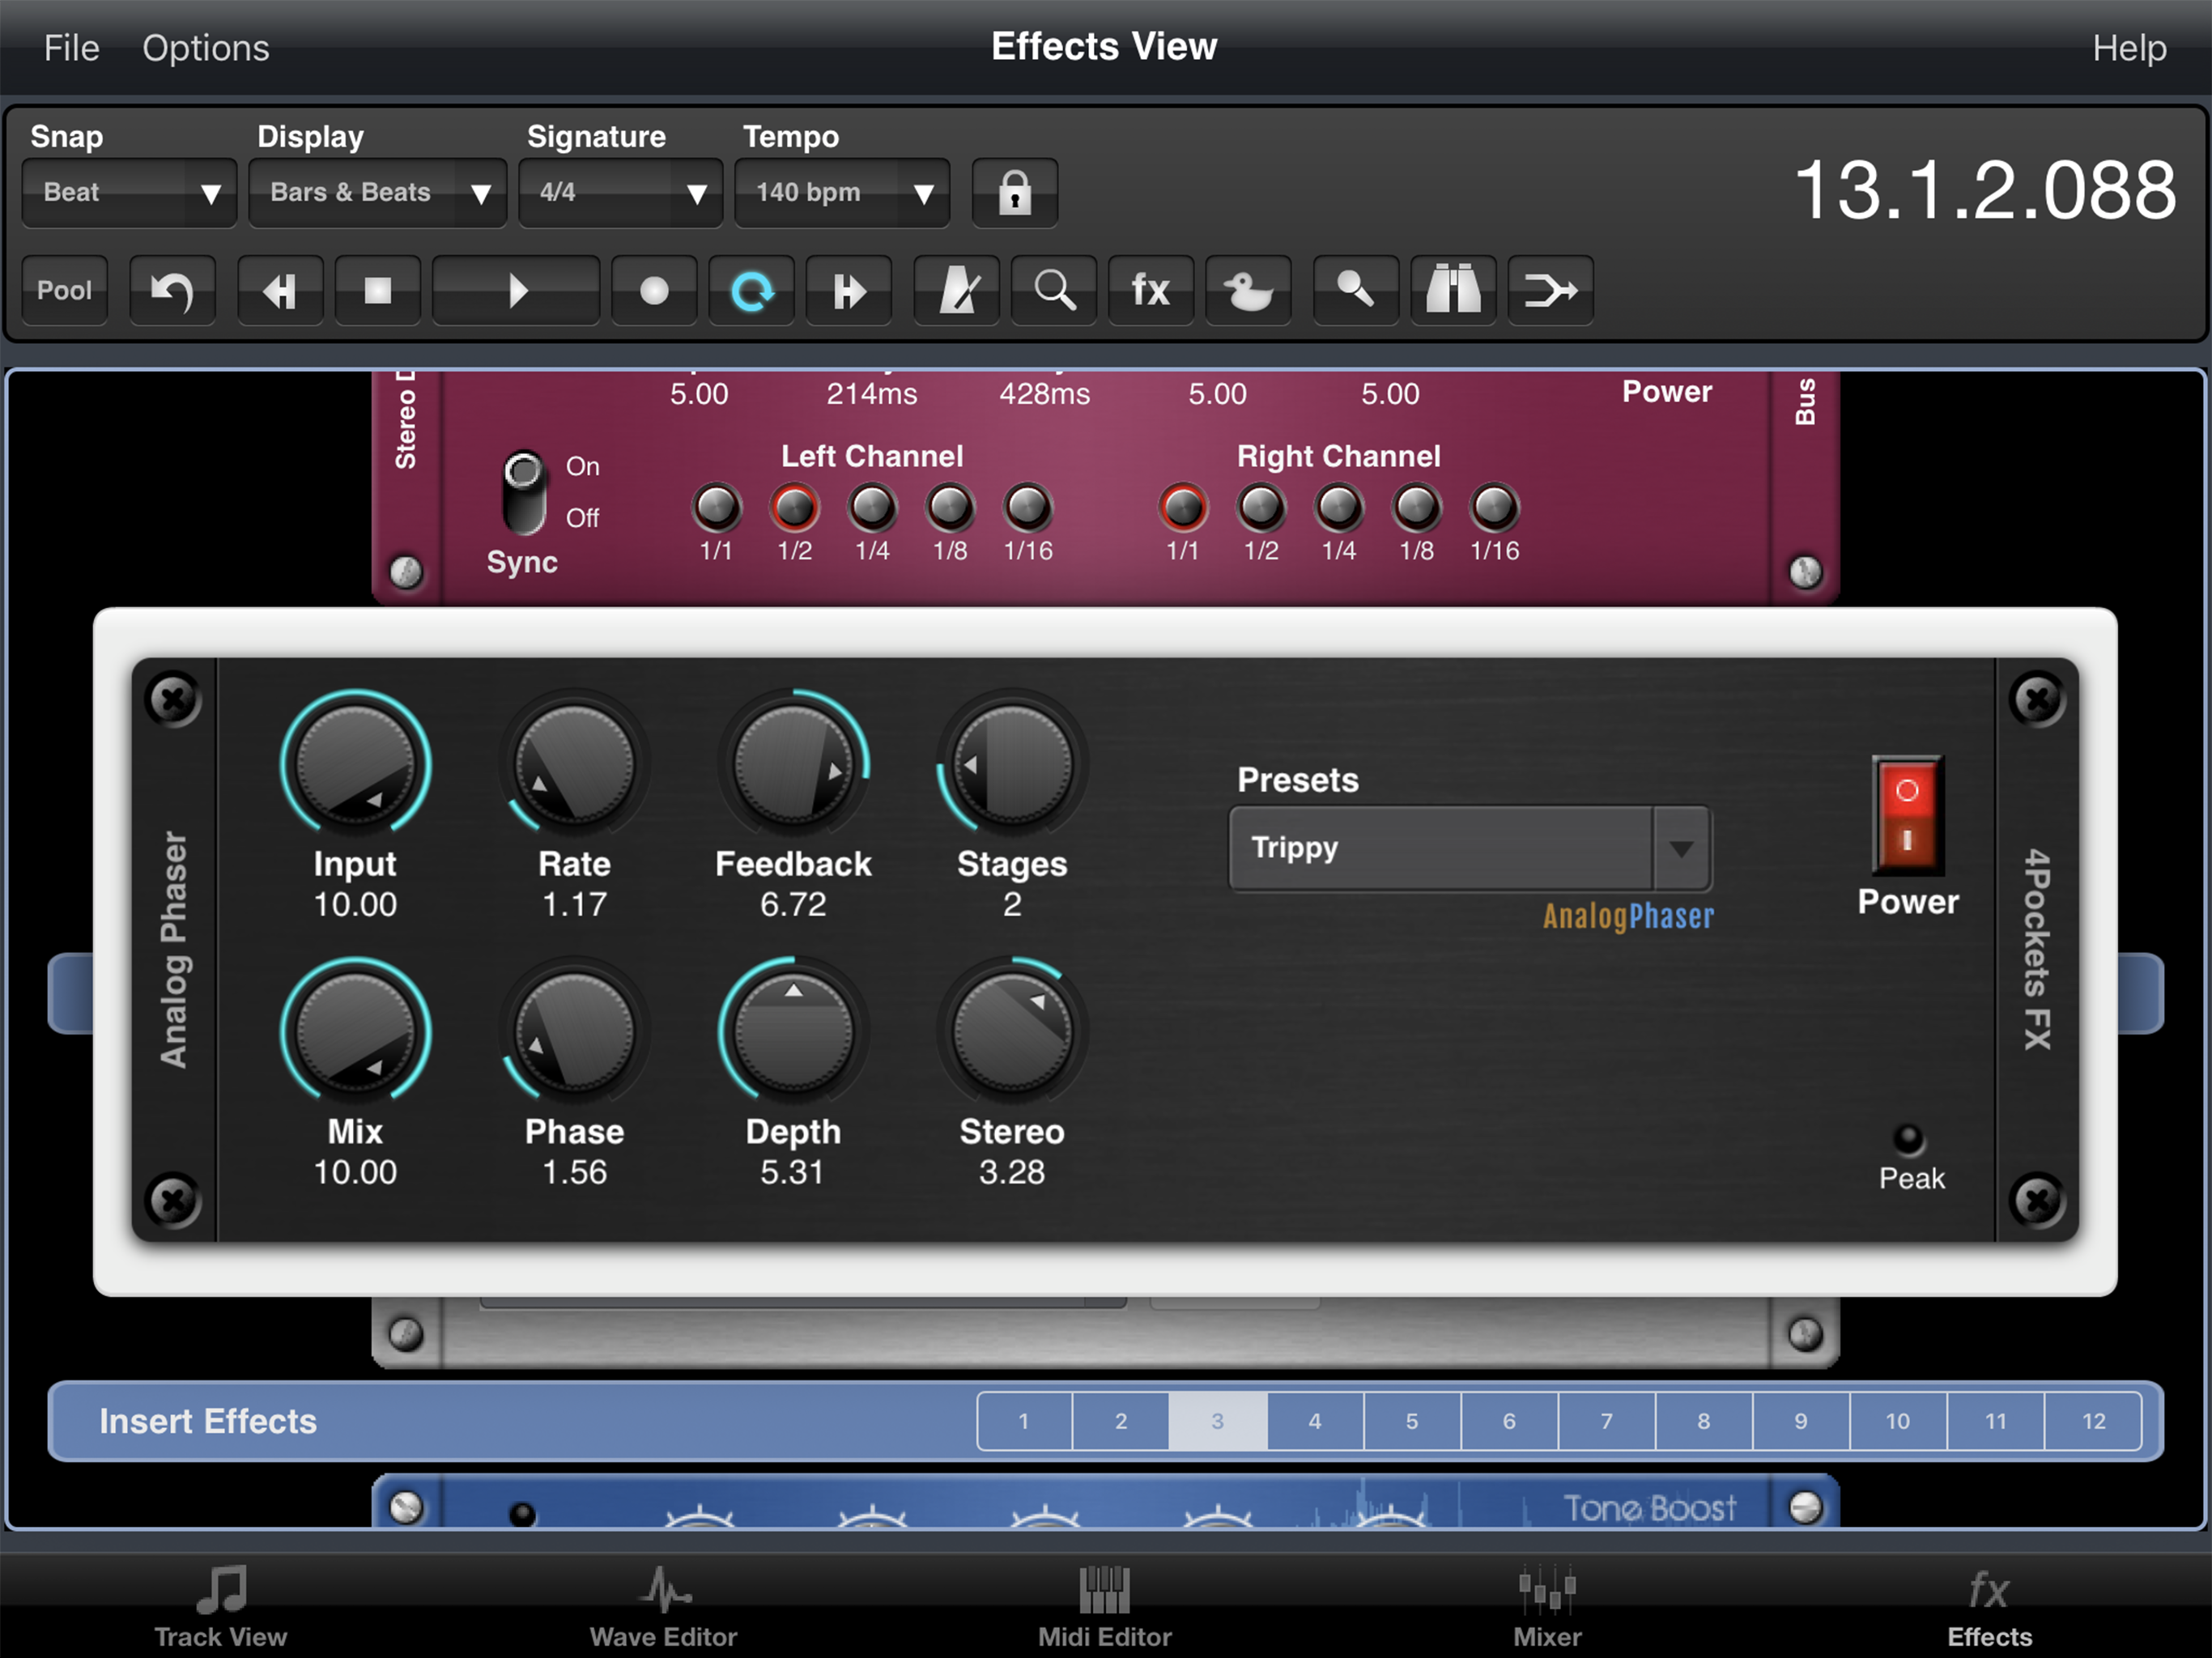Click the undo arrow icon
This screenshot has height=1658, width=2212.
pyautogui.click(x=171, y=291)
